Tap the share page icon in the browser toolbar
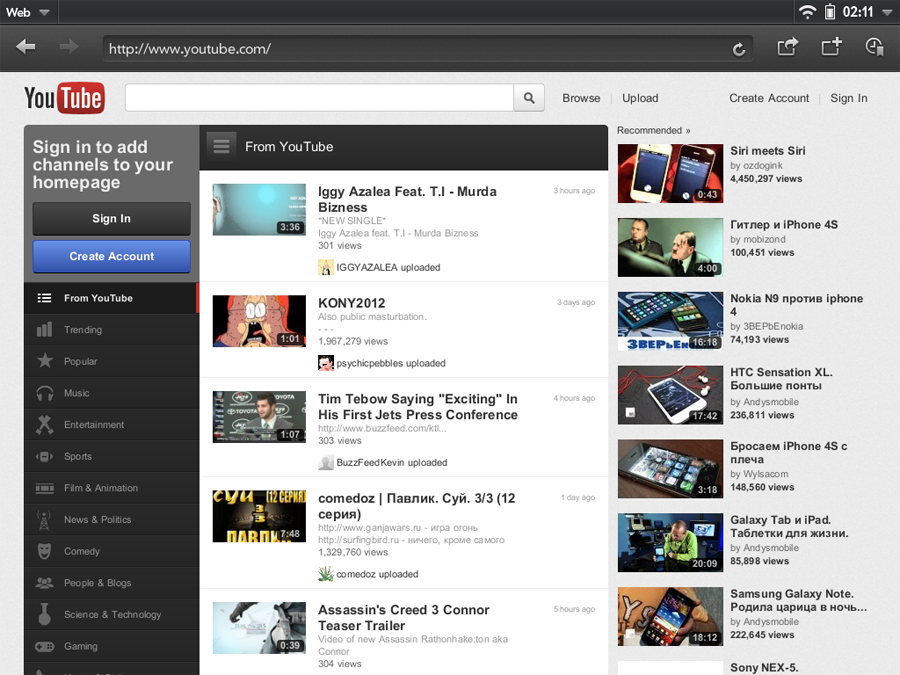The width and height of the screenshot is (900, 675). tap(788, 46)
